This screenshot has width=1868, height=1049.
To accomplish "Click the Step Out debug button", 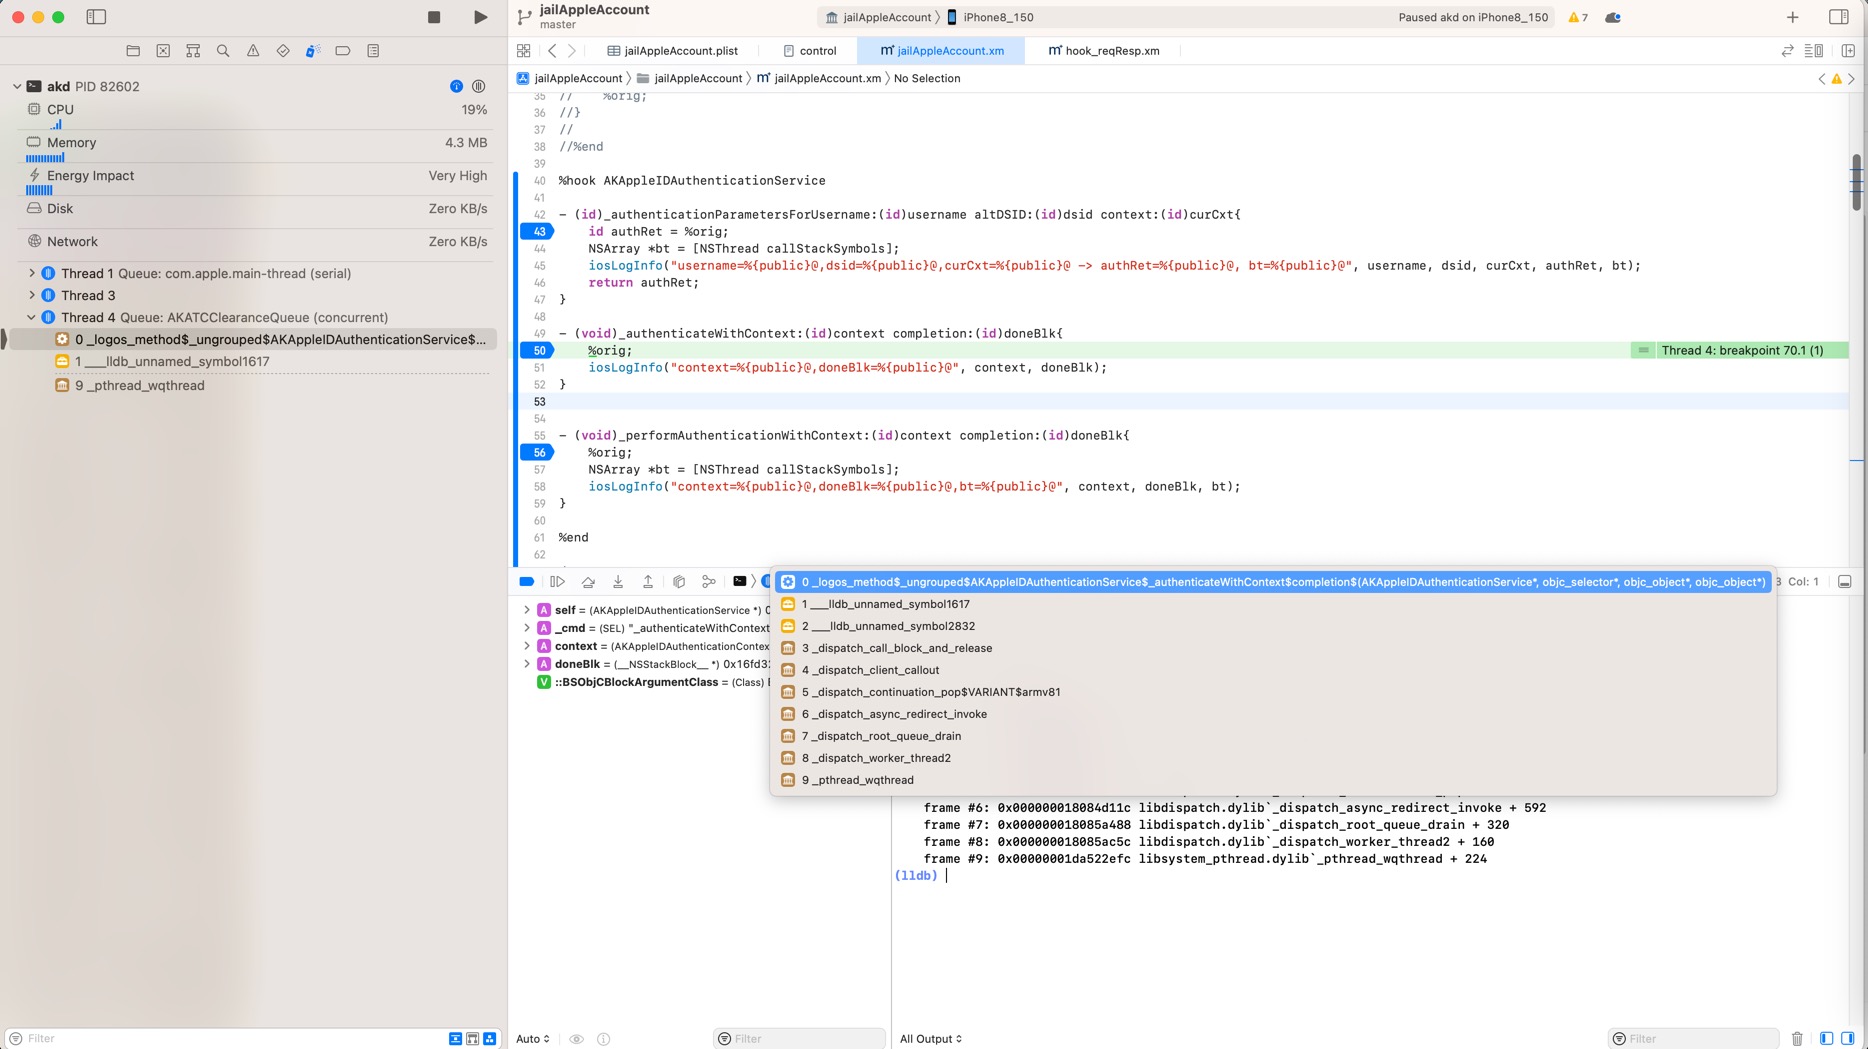I will tap(648, 582).
